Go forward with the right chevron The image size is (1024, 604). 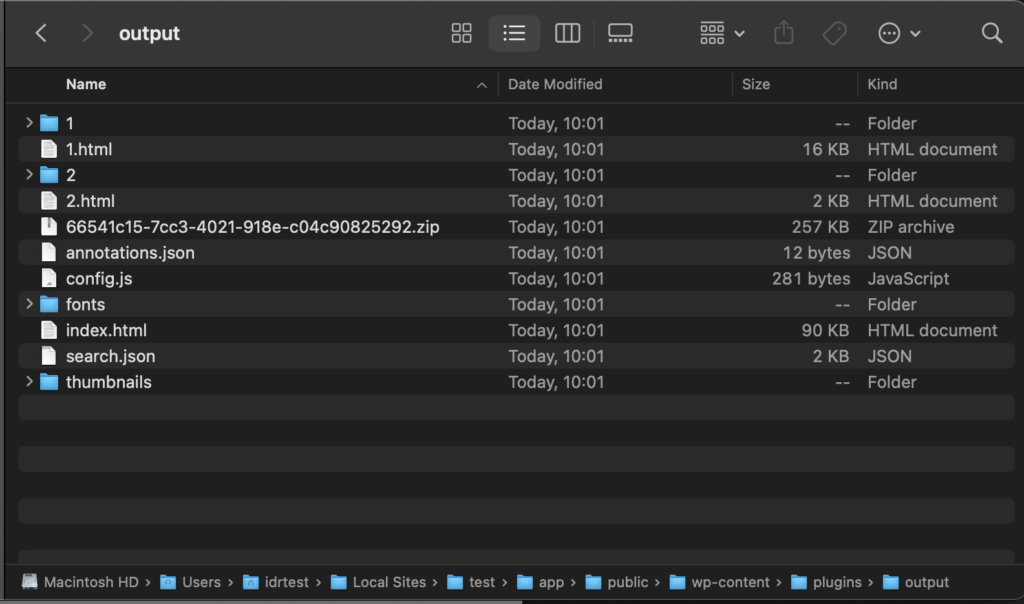(x=88, y=33)
